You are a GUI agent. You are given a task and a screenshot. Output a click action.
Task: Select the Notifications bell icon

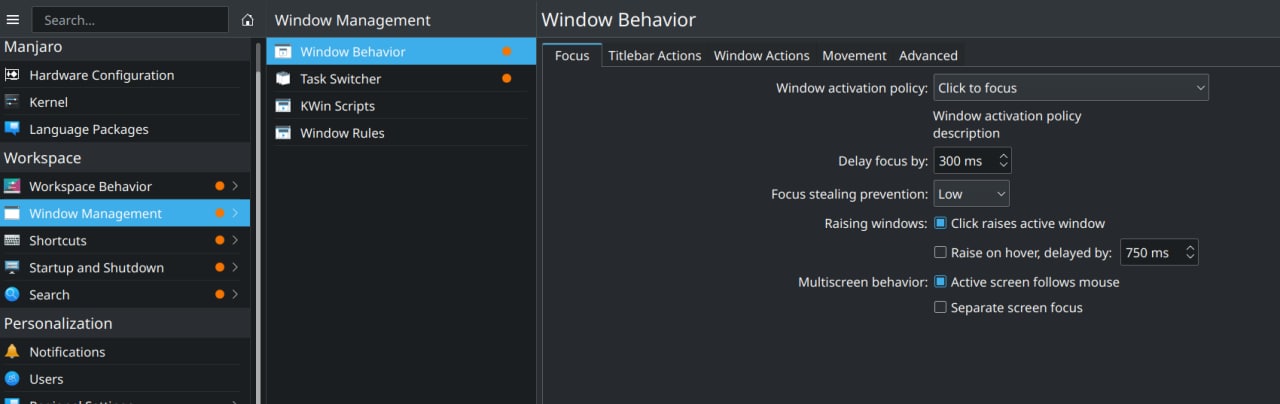pyautogui.click(x=12, y=351)
